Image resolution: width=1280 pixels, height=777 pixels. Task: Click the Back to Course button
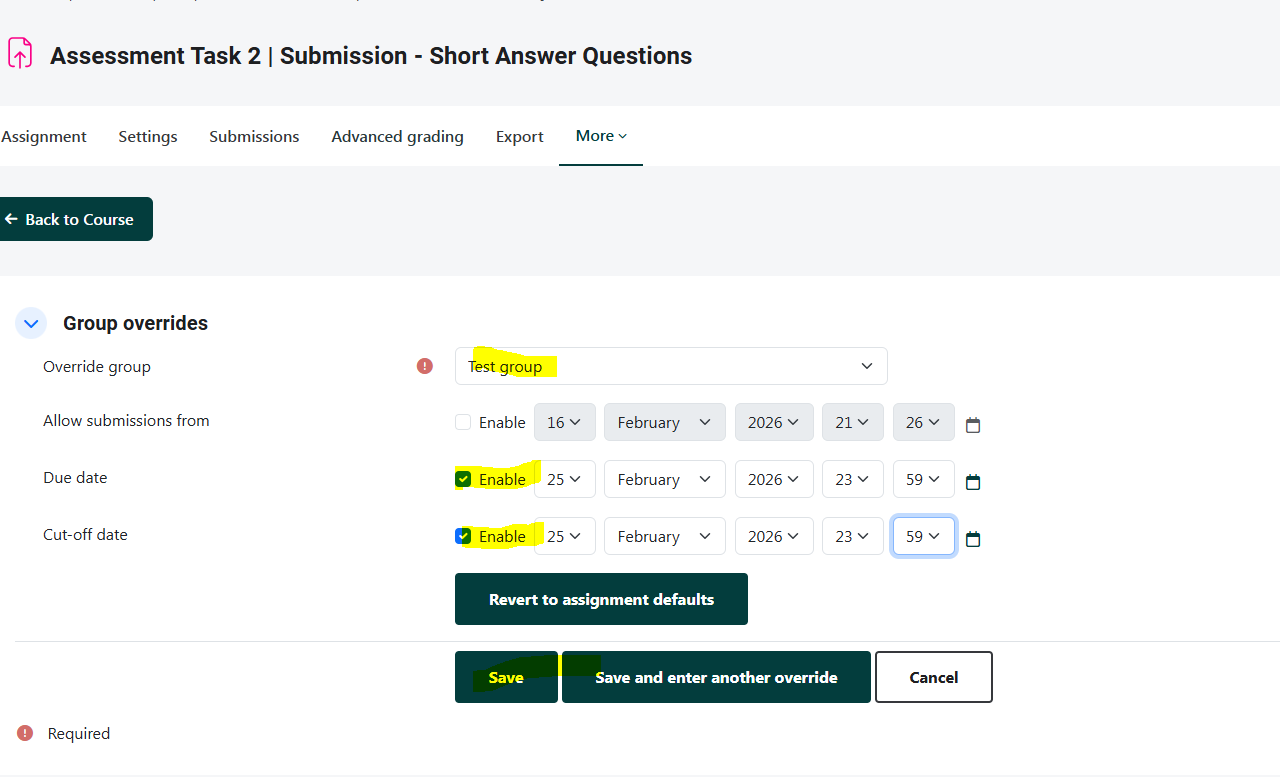76,219
